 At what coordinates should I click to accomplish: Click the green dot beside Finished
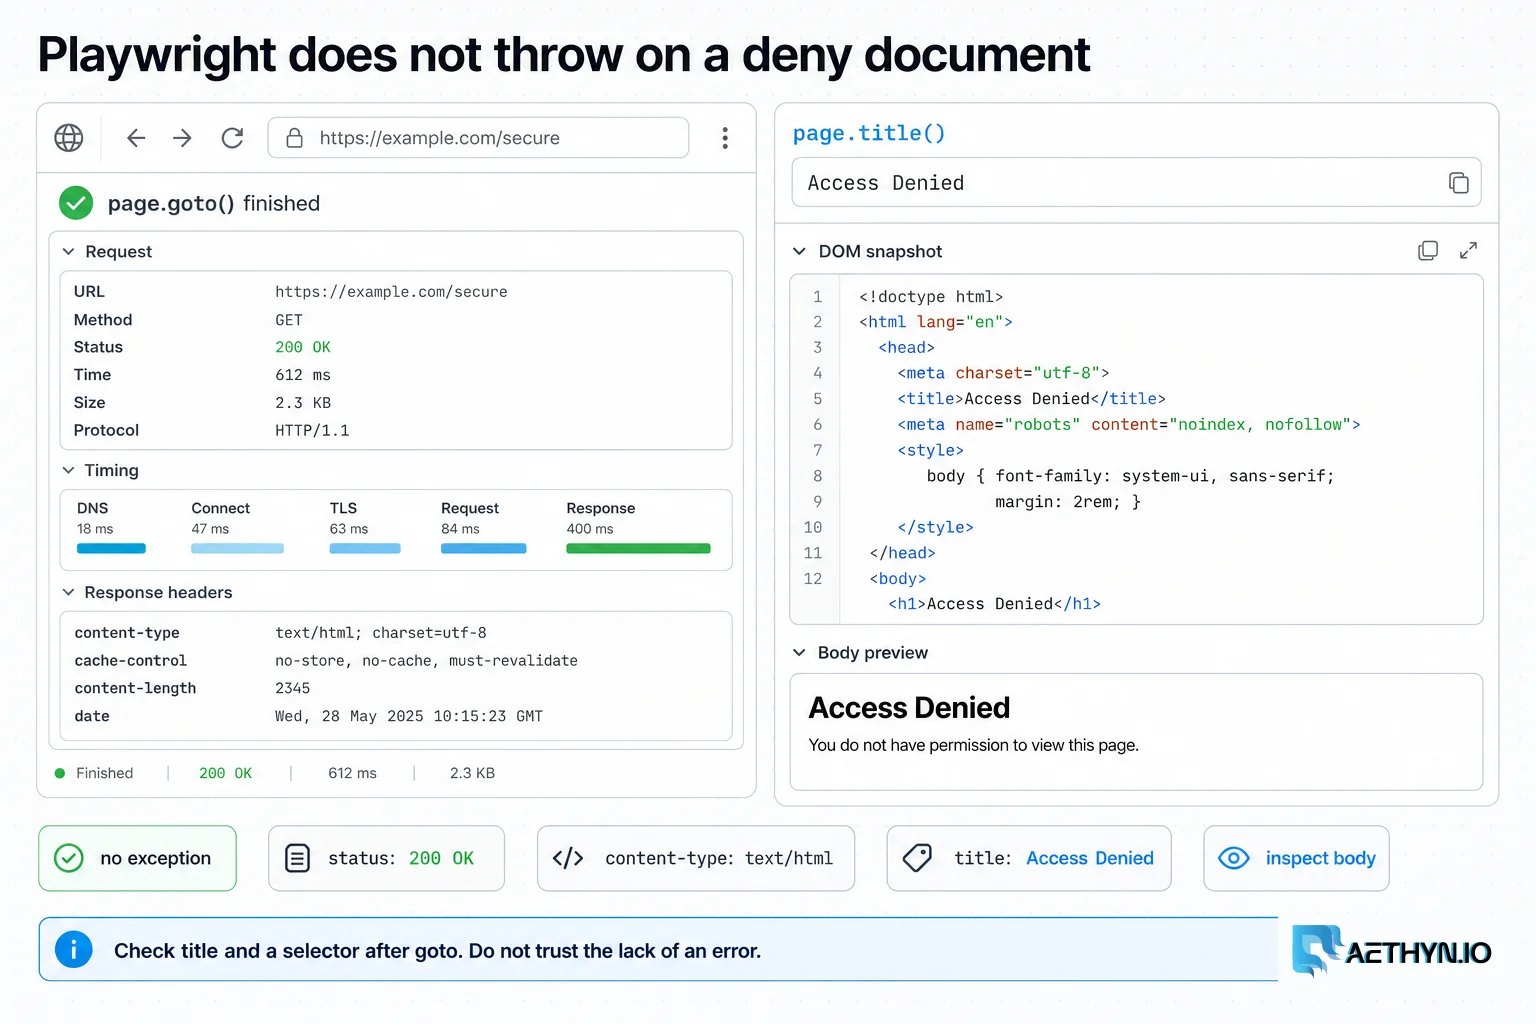coord(60,773)
